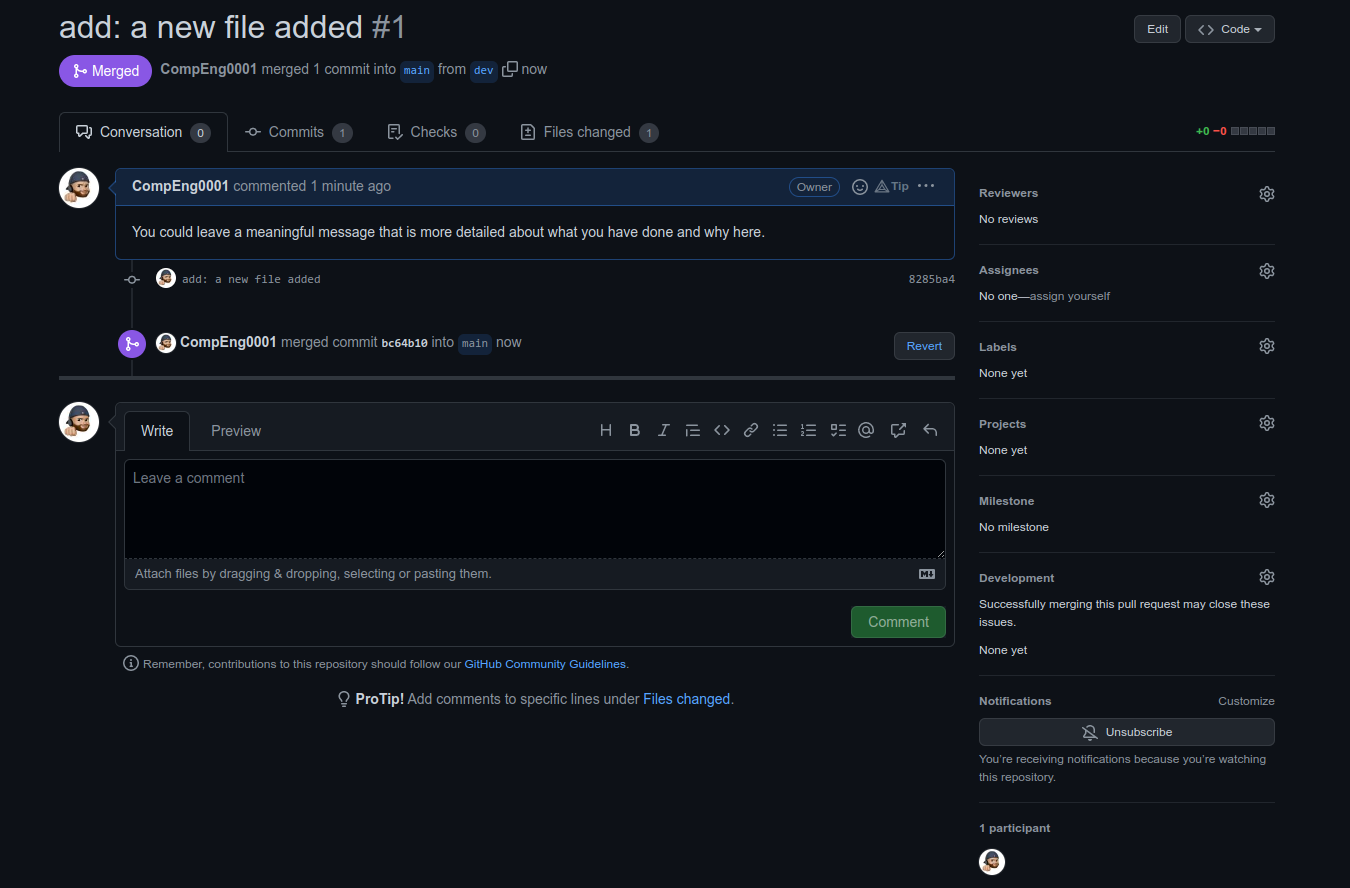The width and height of the screenshot is (1350, 888).
Task: Open GitHub Community Guidelines link
Action: click(x=545, y=664)
